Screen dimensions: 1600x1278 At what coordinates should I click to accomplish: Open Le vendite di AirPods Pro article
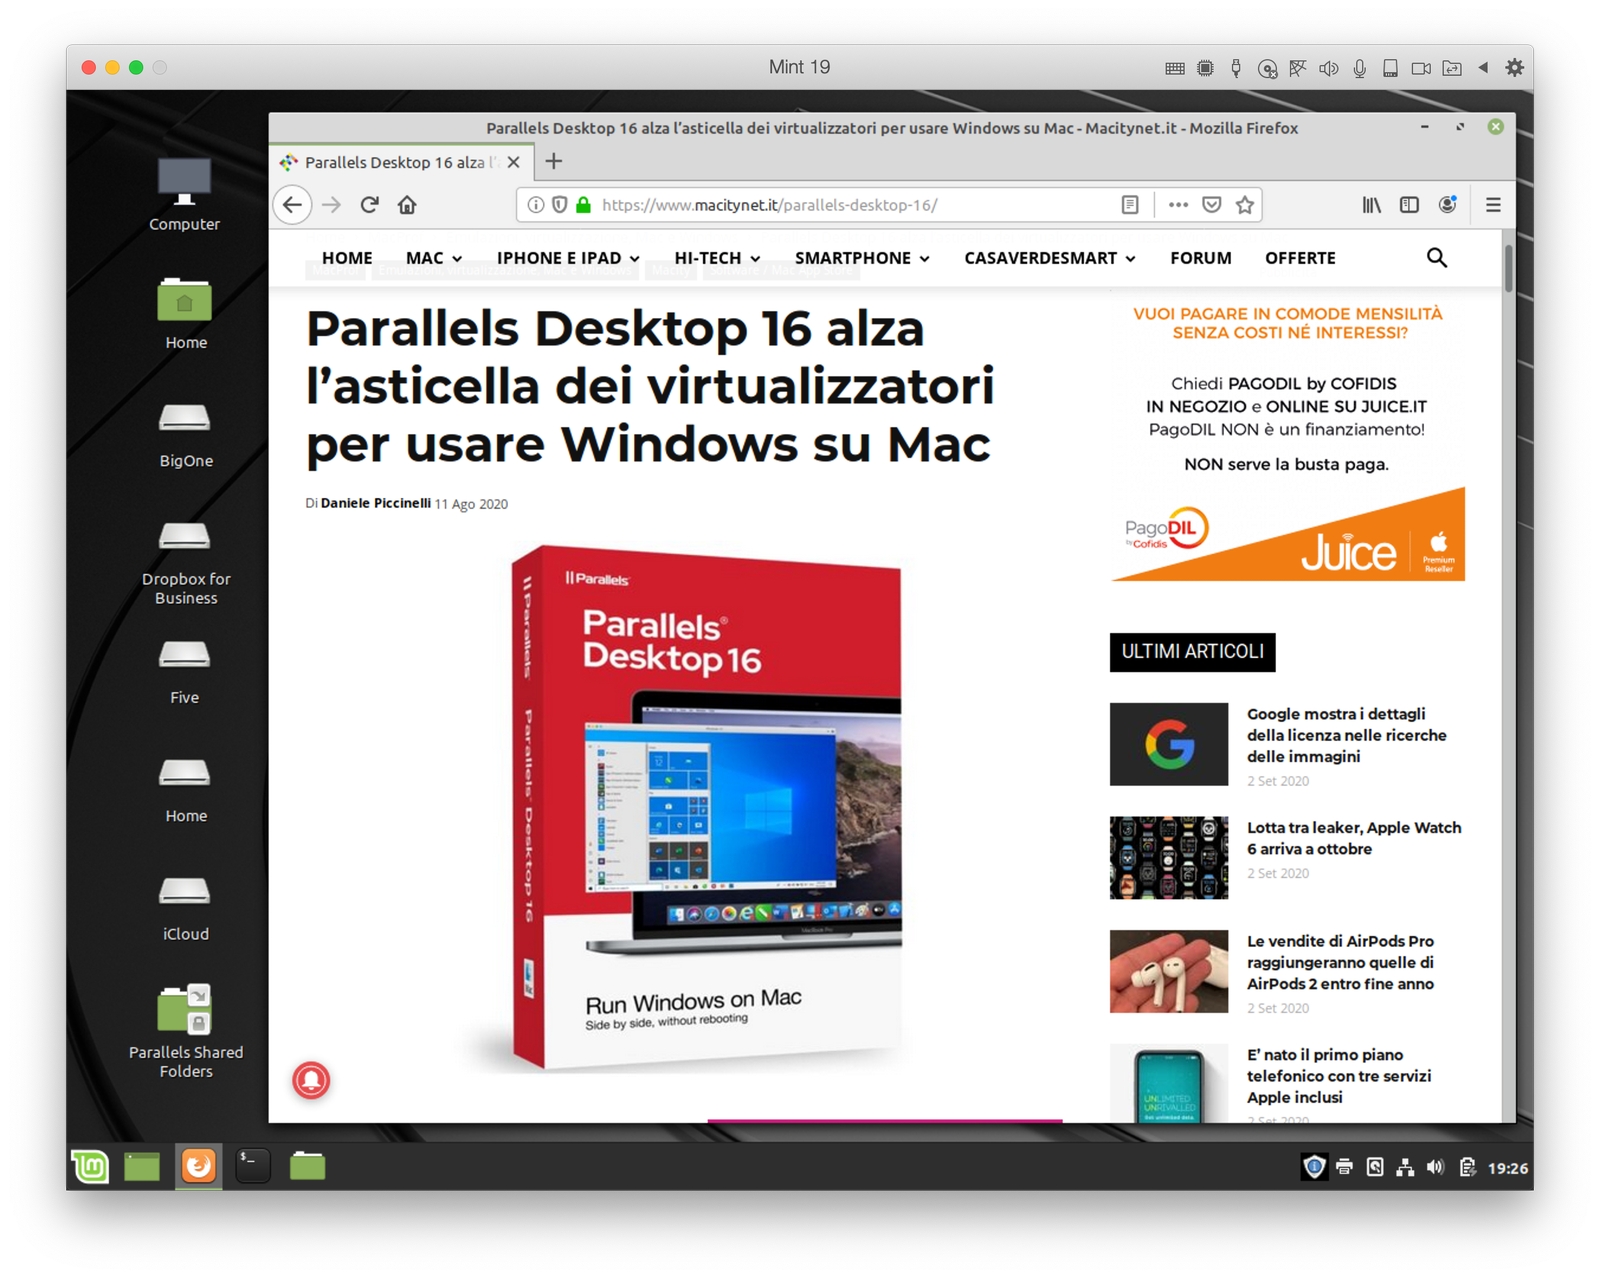pyautogui.click(x=1340, y=962)
